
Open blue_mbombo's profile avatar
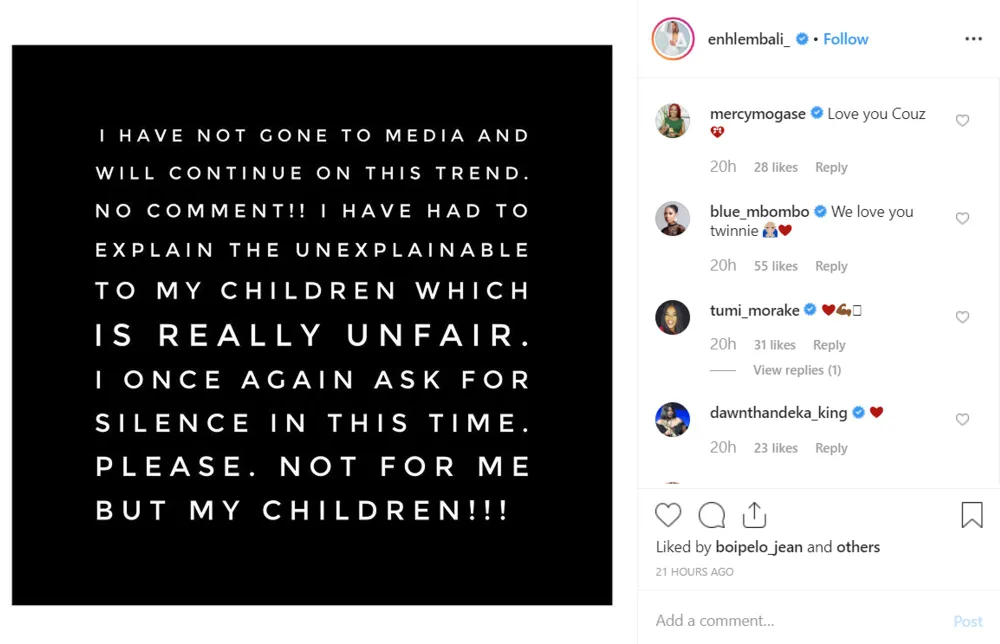(673, 219)
